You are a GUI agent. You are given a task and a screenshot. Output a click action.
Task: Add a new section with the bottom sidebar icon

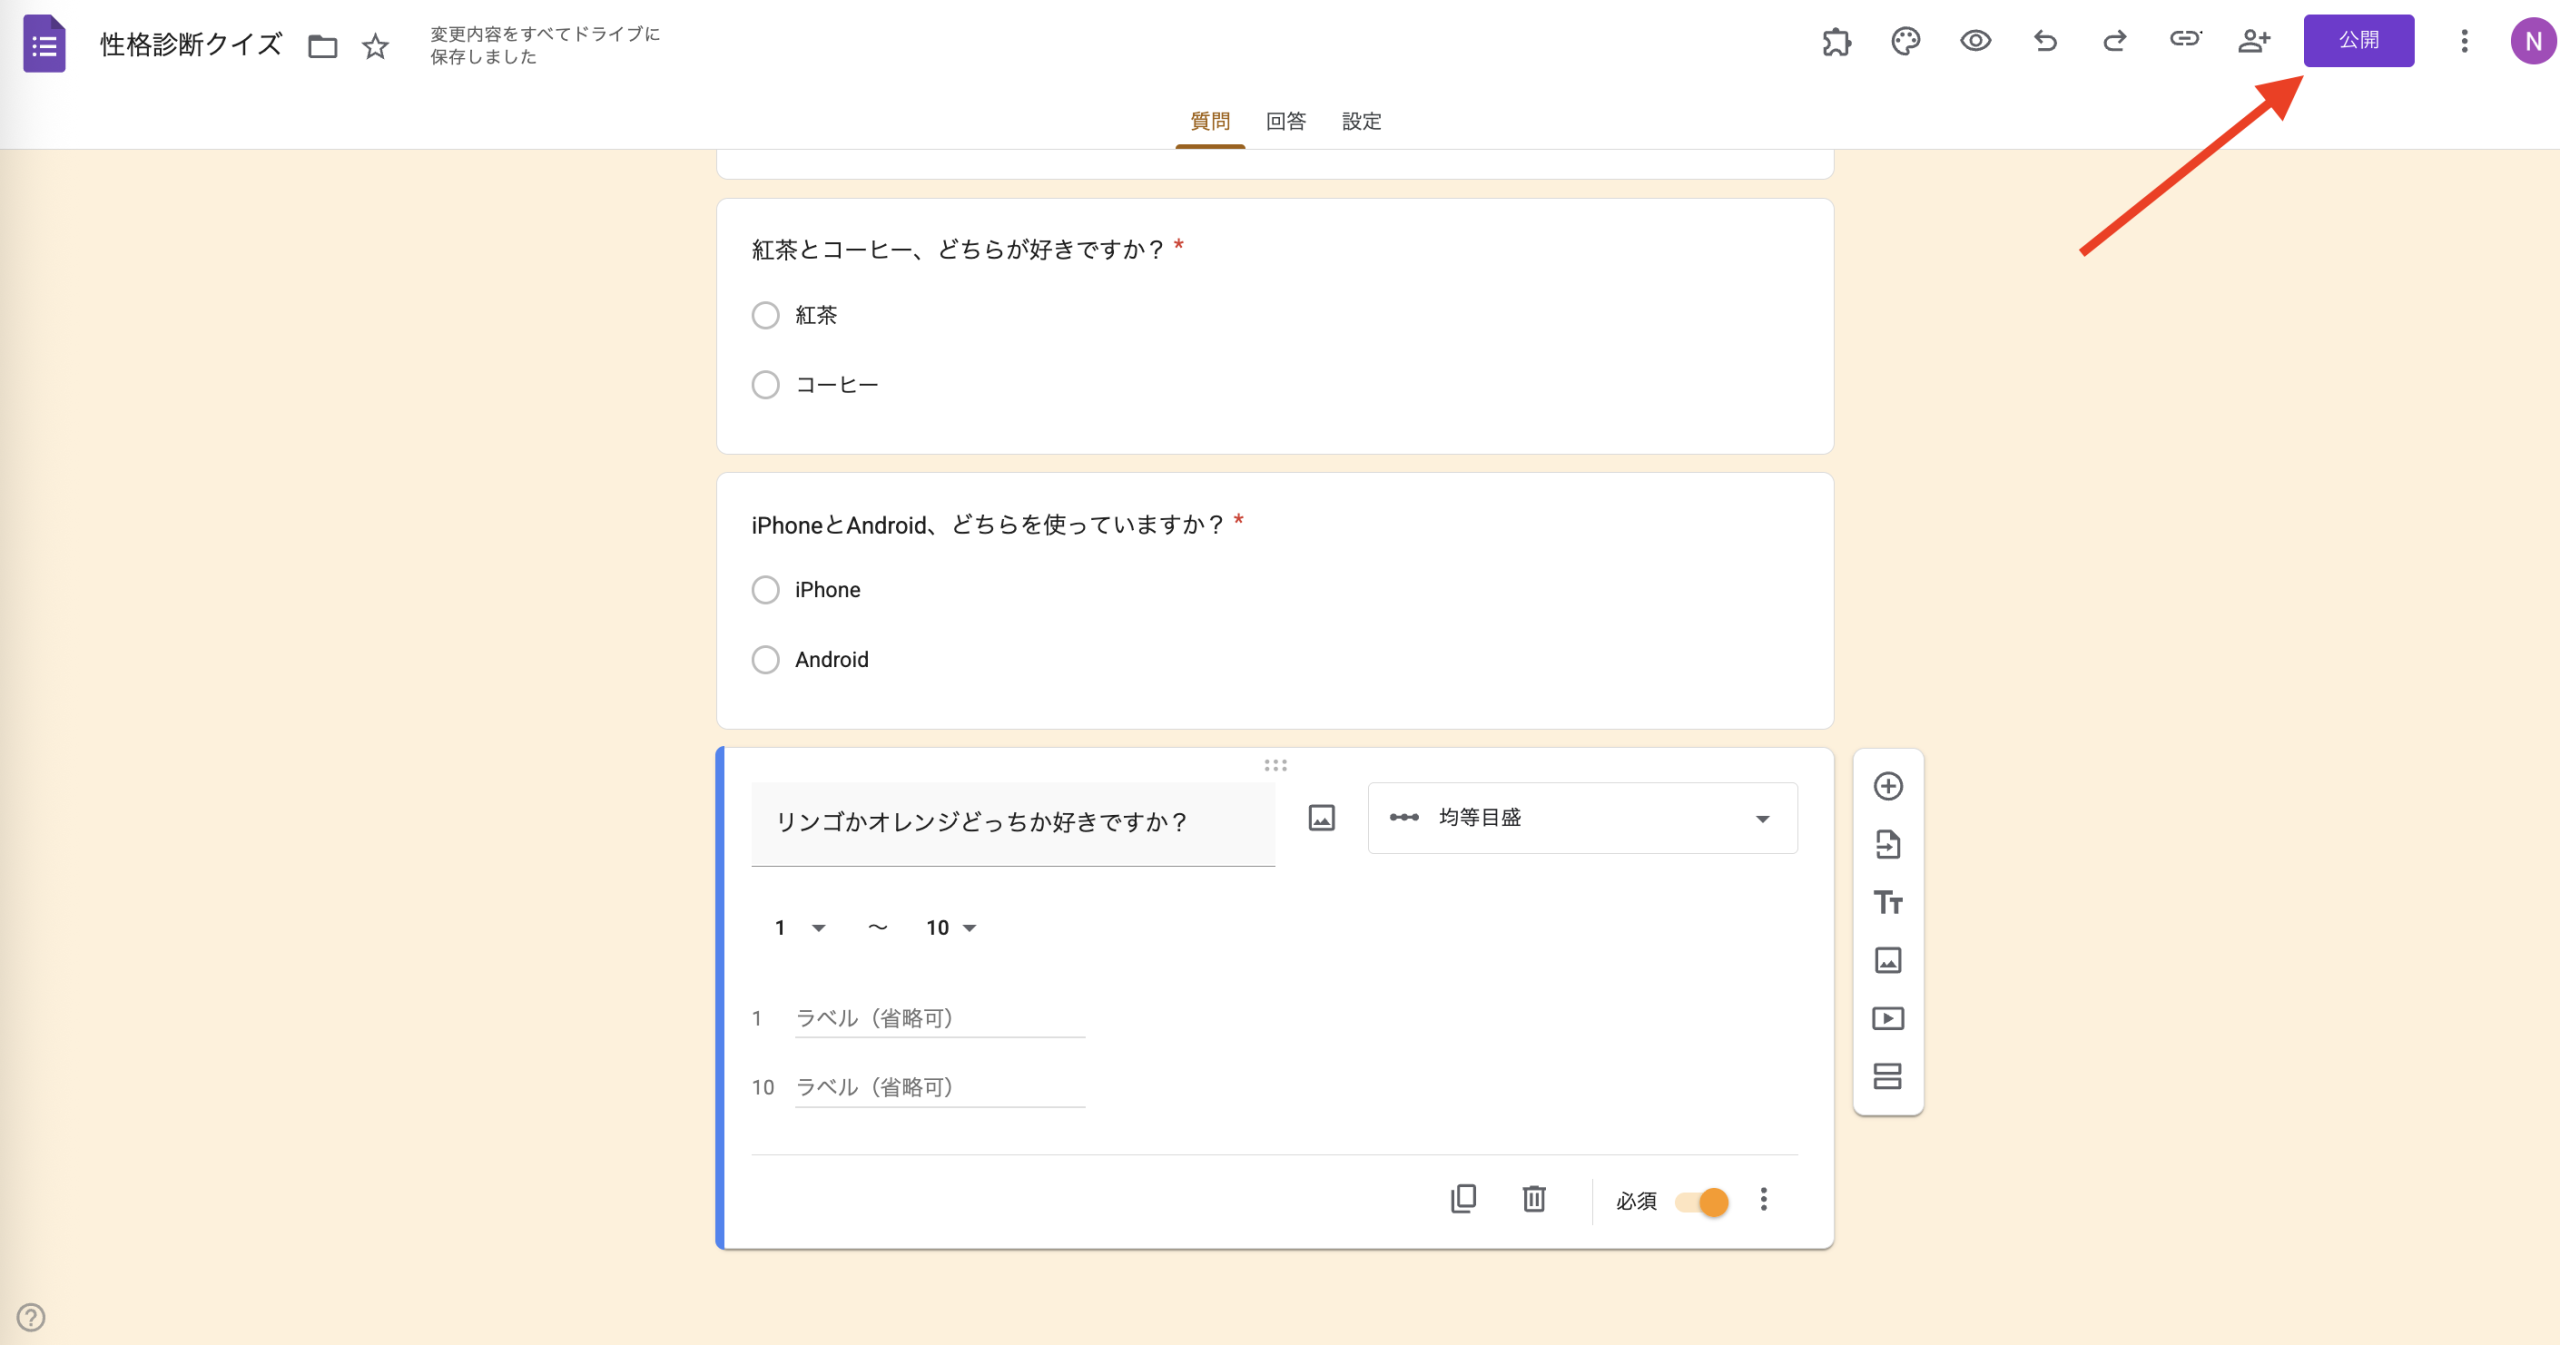(1888, 1076)
